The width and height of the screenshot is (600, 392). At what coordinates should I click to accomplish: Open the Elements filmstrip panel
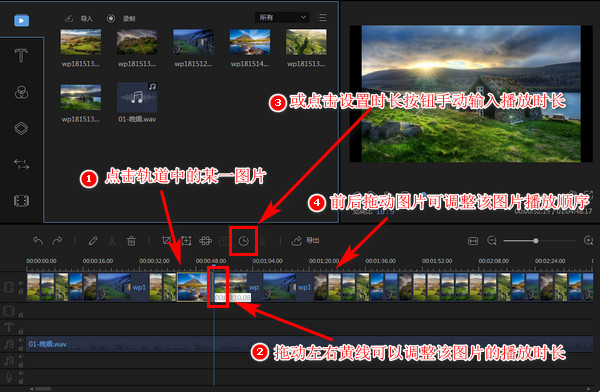point(21,201)
